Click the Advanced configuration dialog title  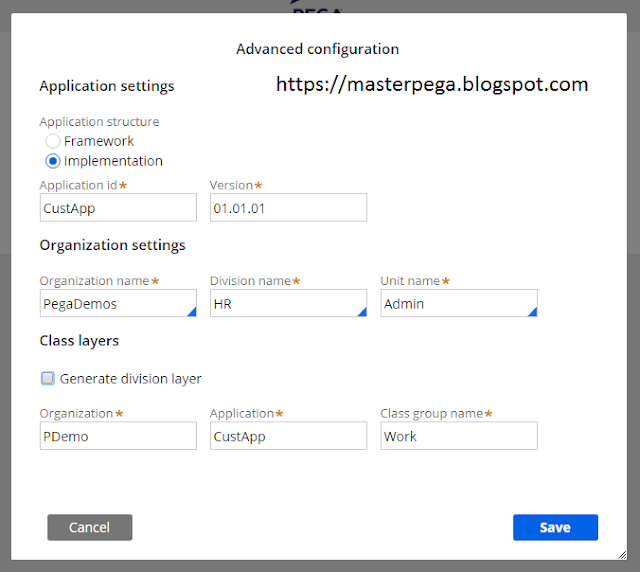pyautogui.click(x=318, y=49)
